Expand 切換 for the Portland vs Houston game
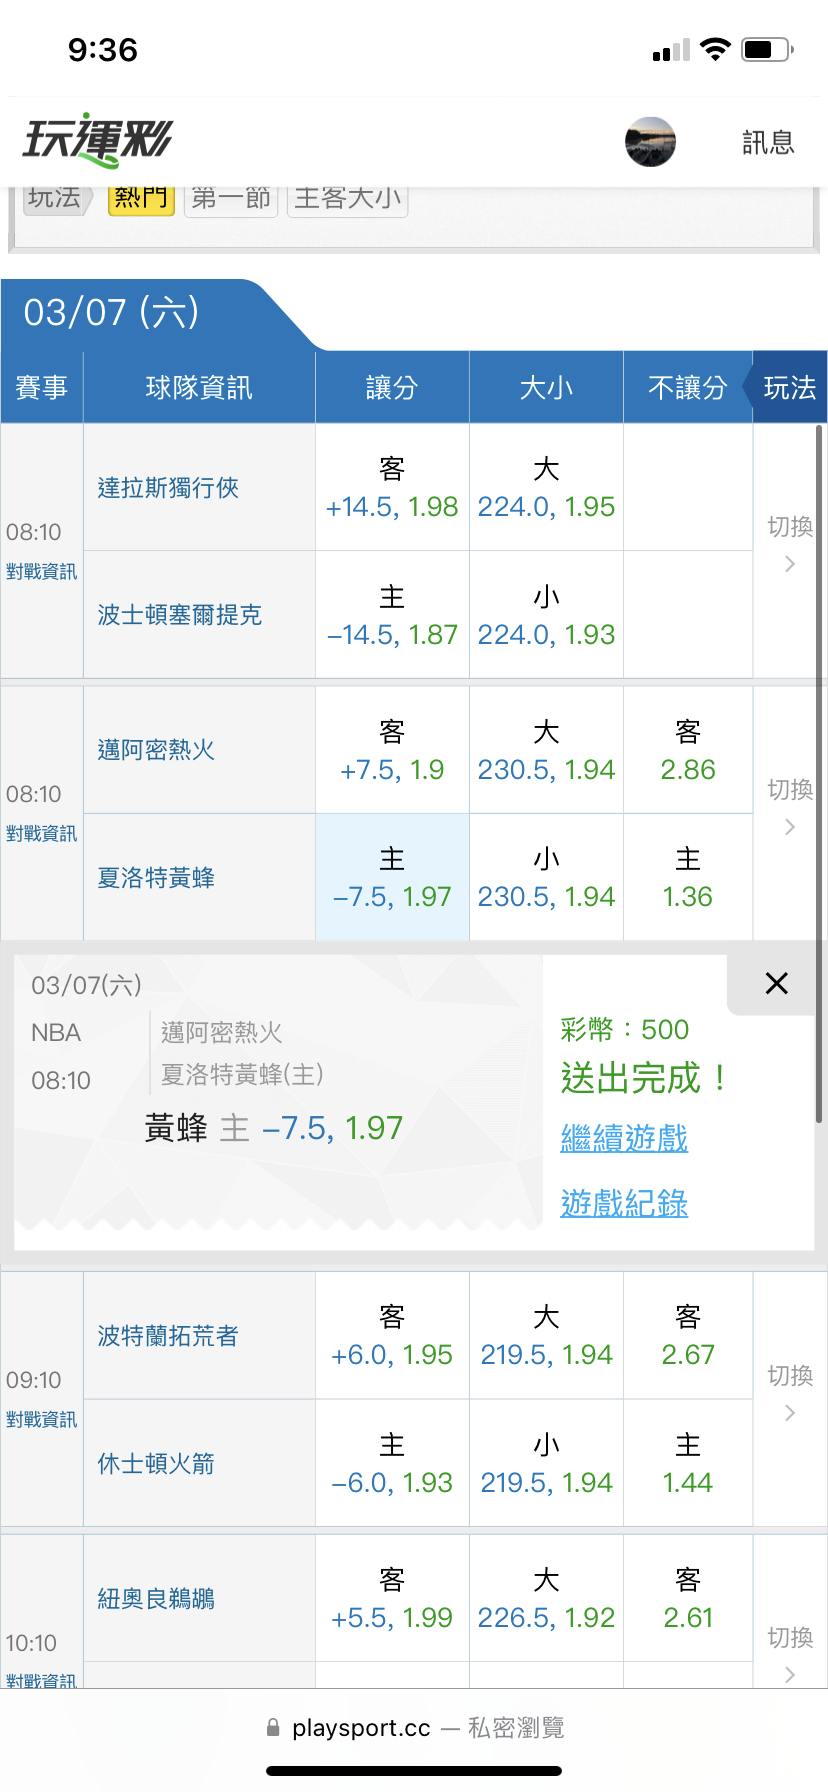Screen dimensions: 828x1792 click(789, 1393)
